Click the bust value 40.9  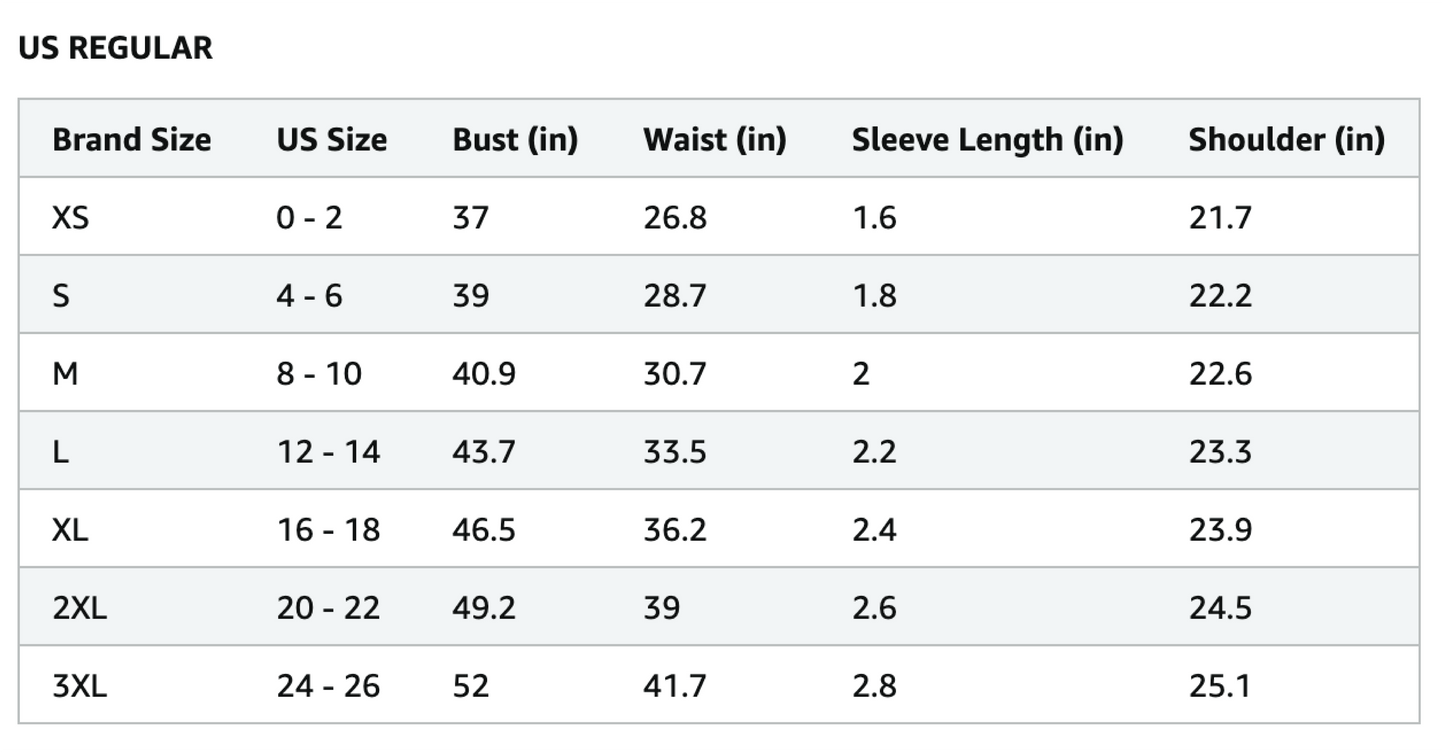[484, 374]
